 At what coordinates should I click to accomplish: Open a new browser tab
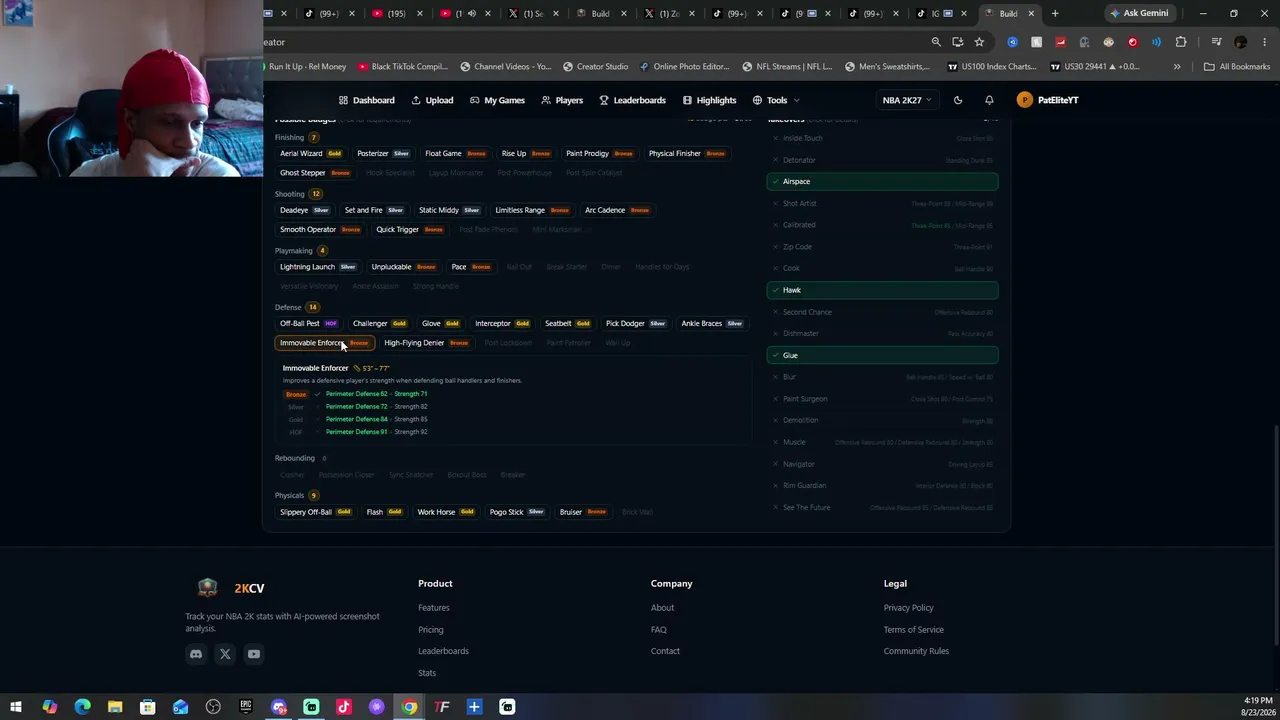coord(1055,13)
